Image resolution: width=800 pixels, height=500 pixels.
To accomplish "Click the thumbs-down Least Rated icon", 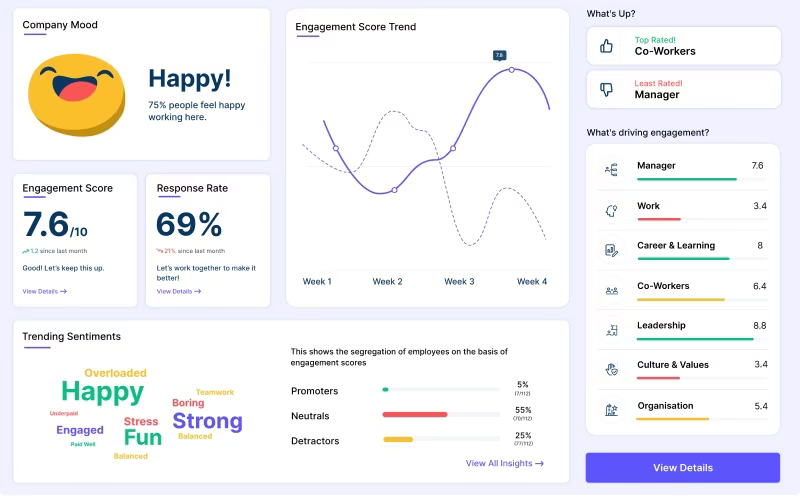I will click(606, 90).
